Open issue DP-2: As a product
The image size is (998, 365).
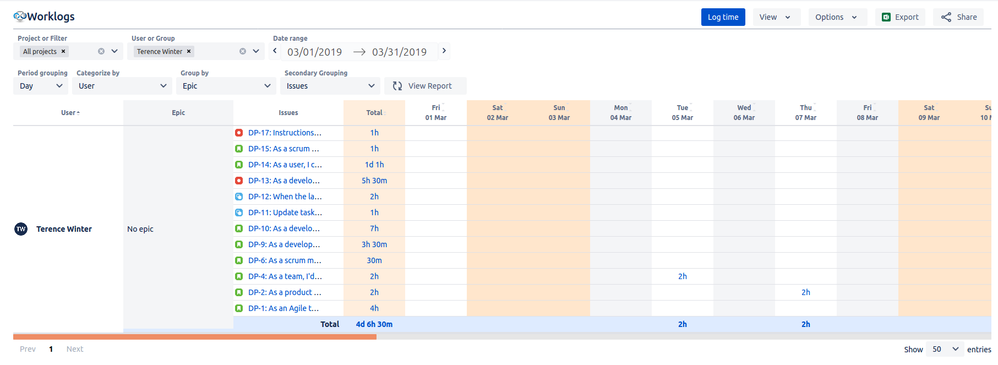pyautogui.click(x=285, y=292)
